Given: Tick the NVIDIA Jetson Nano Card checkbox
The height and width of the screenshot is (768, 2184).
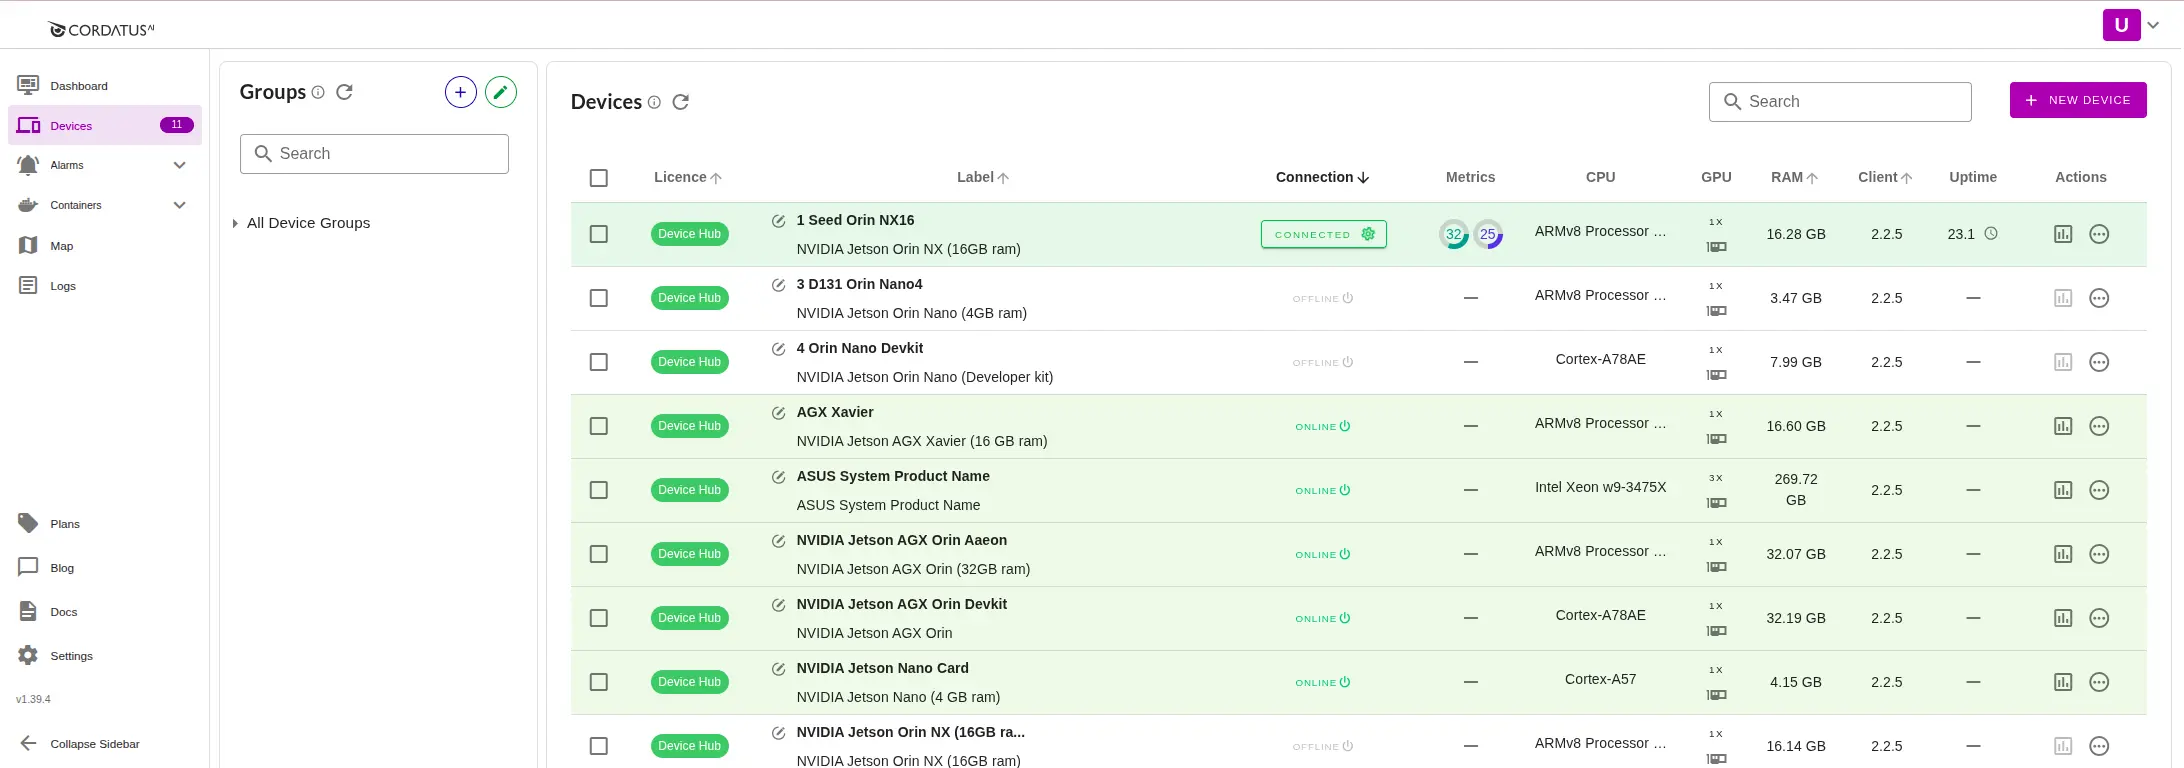Looking at the screenshot, I should pos(599,682).
